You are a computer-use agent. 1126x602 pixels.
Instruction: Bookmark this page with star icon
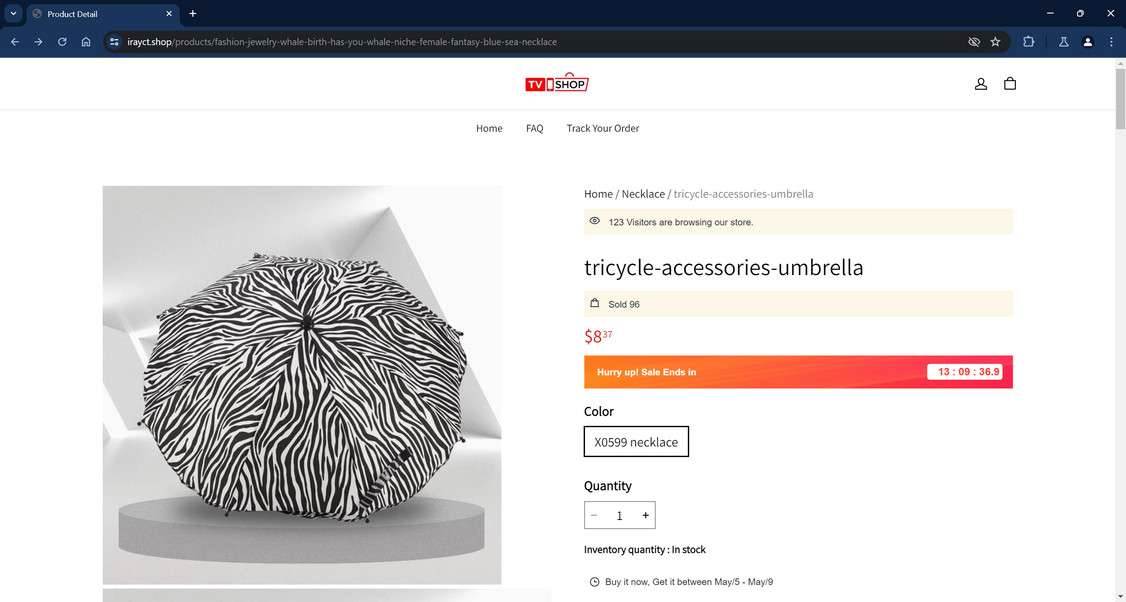[995, 42]
